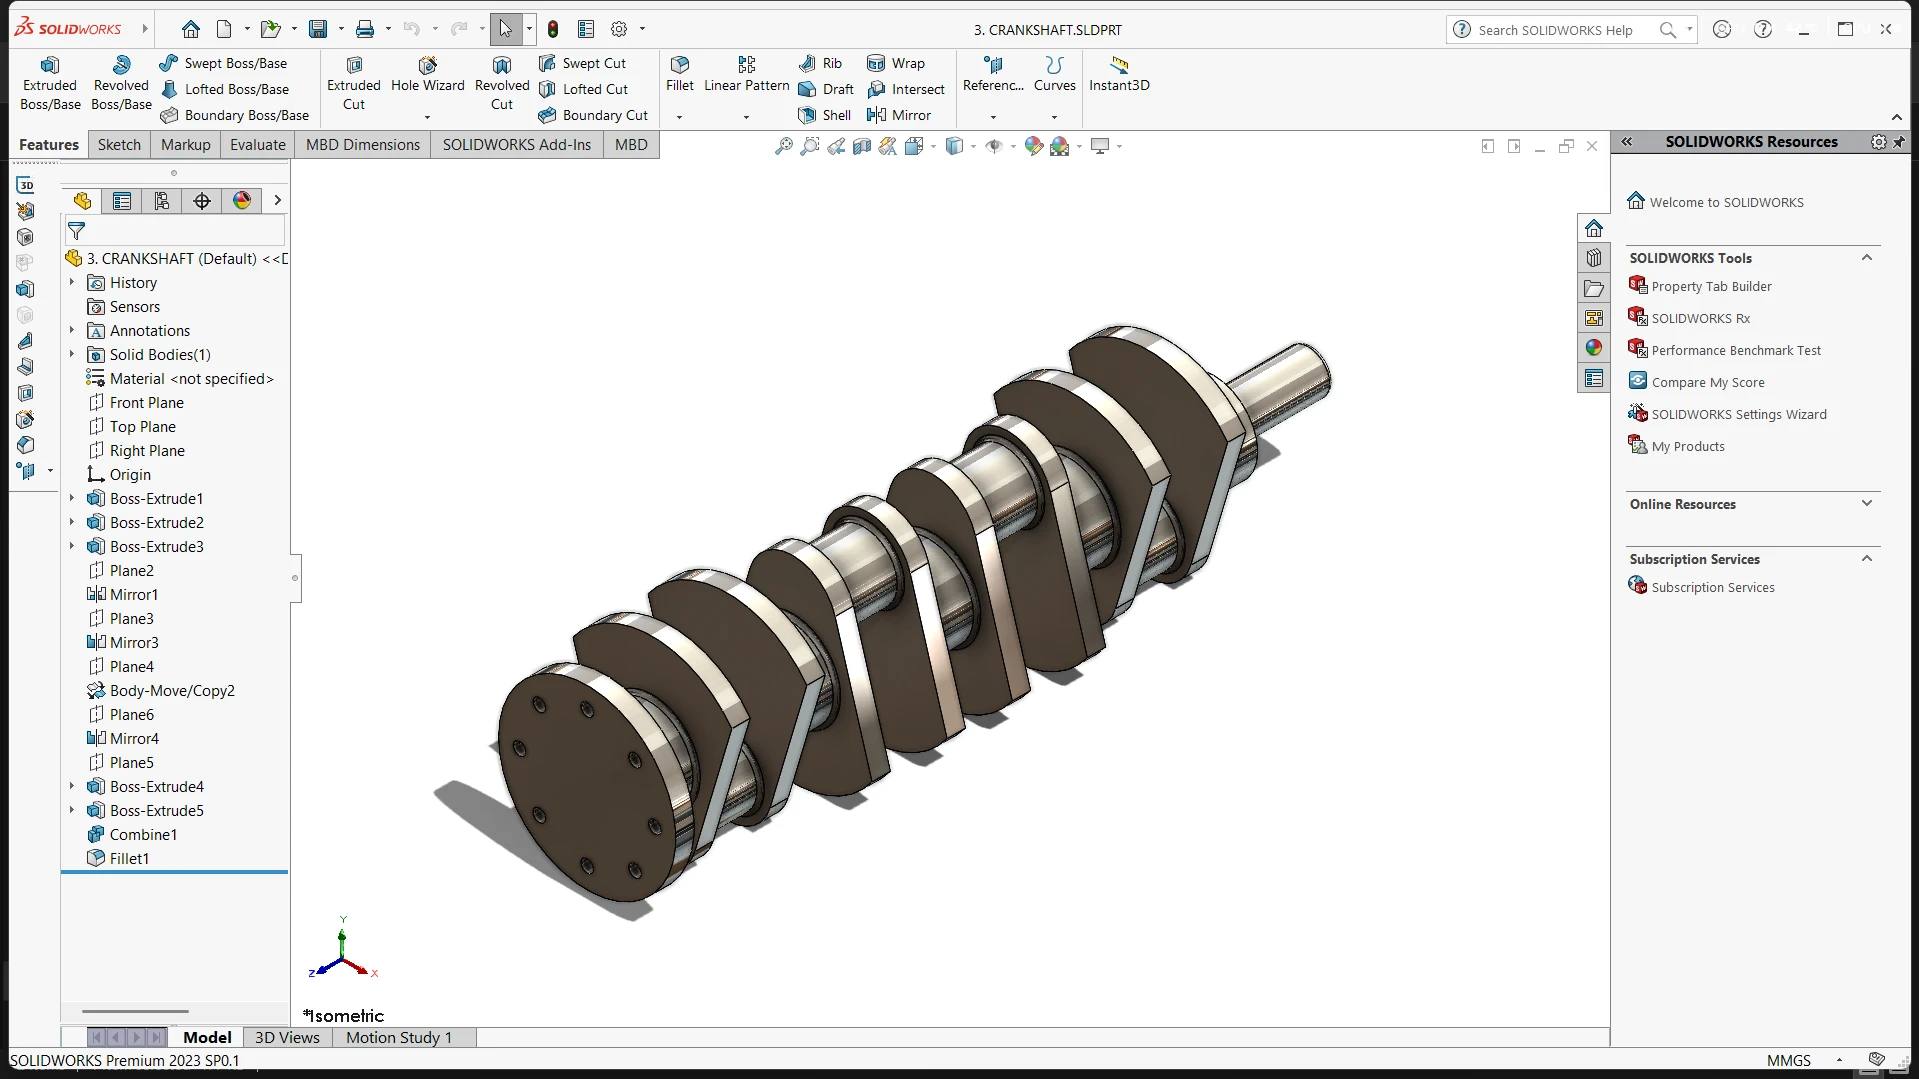Click the Edit Appearance color sphere icon
1919x1079 pixels.
pos(1034,146)
